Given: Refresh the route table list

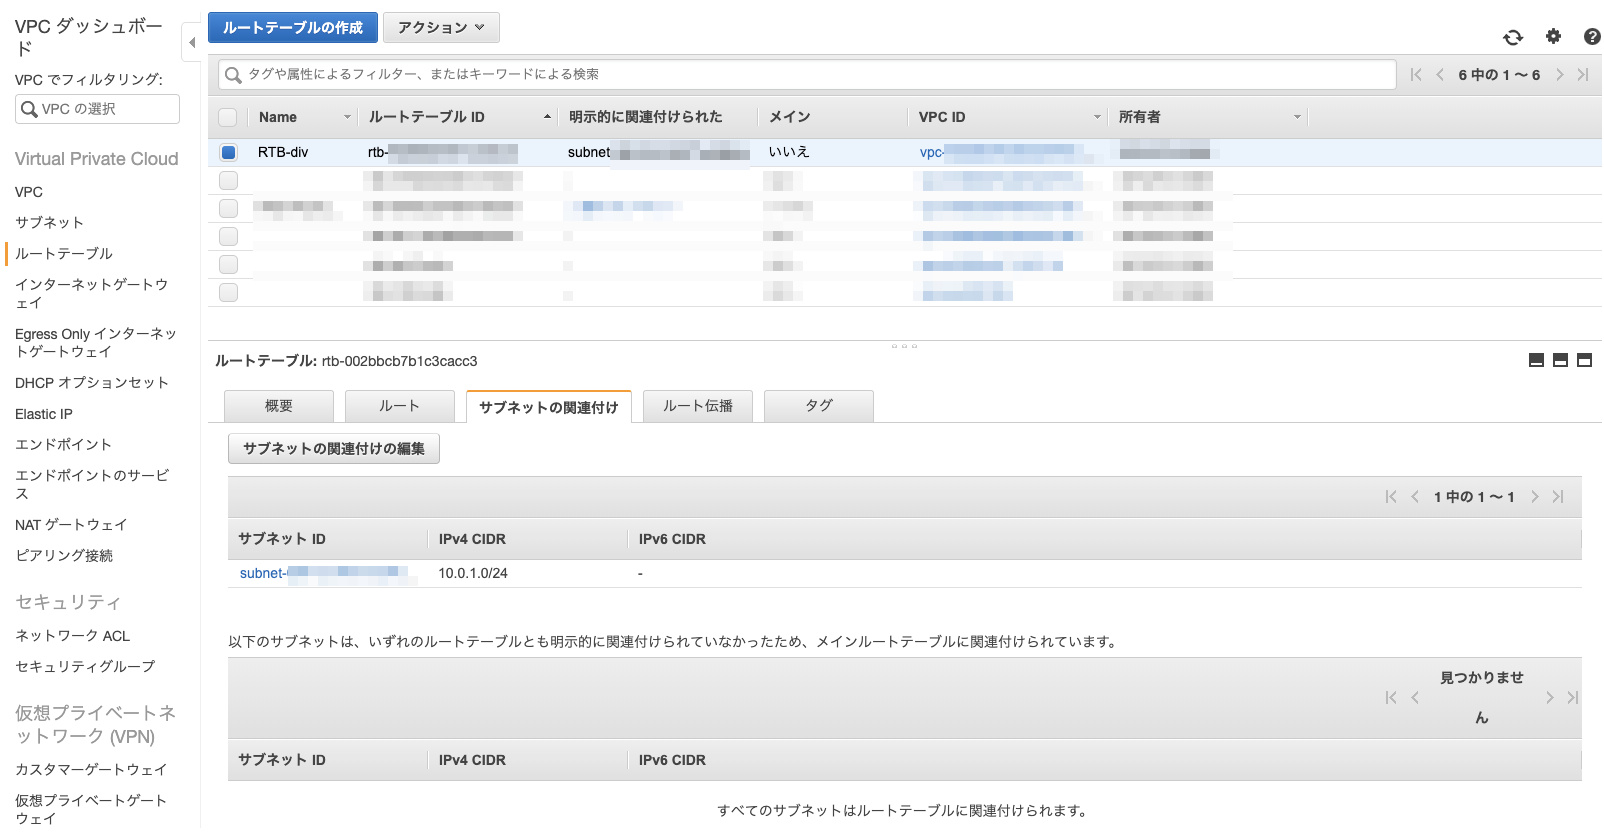Looking at the screenshot, I should (x=1513, y=37).
